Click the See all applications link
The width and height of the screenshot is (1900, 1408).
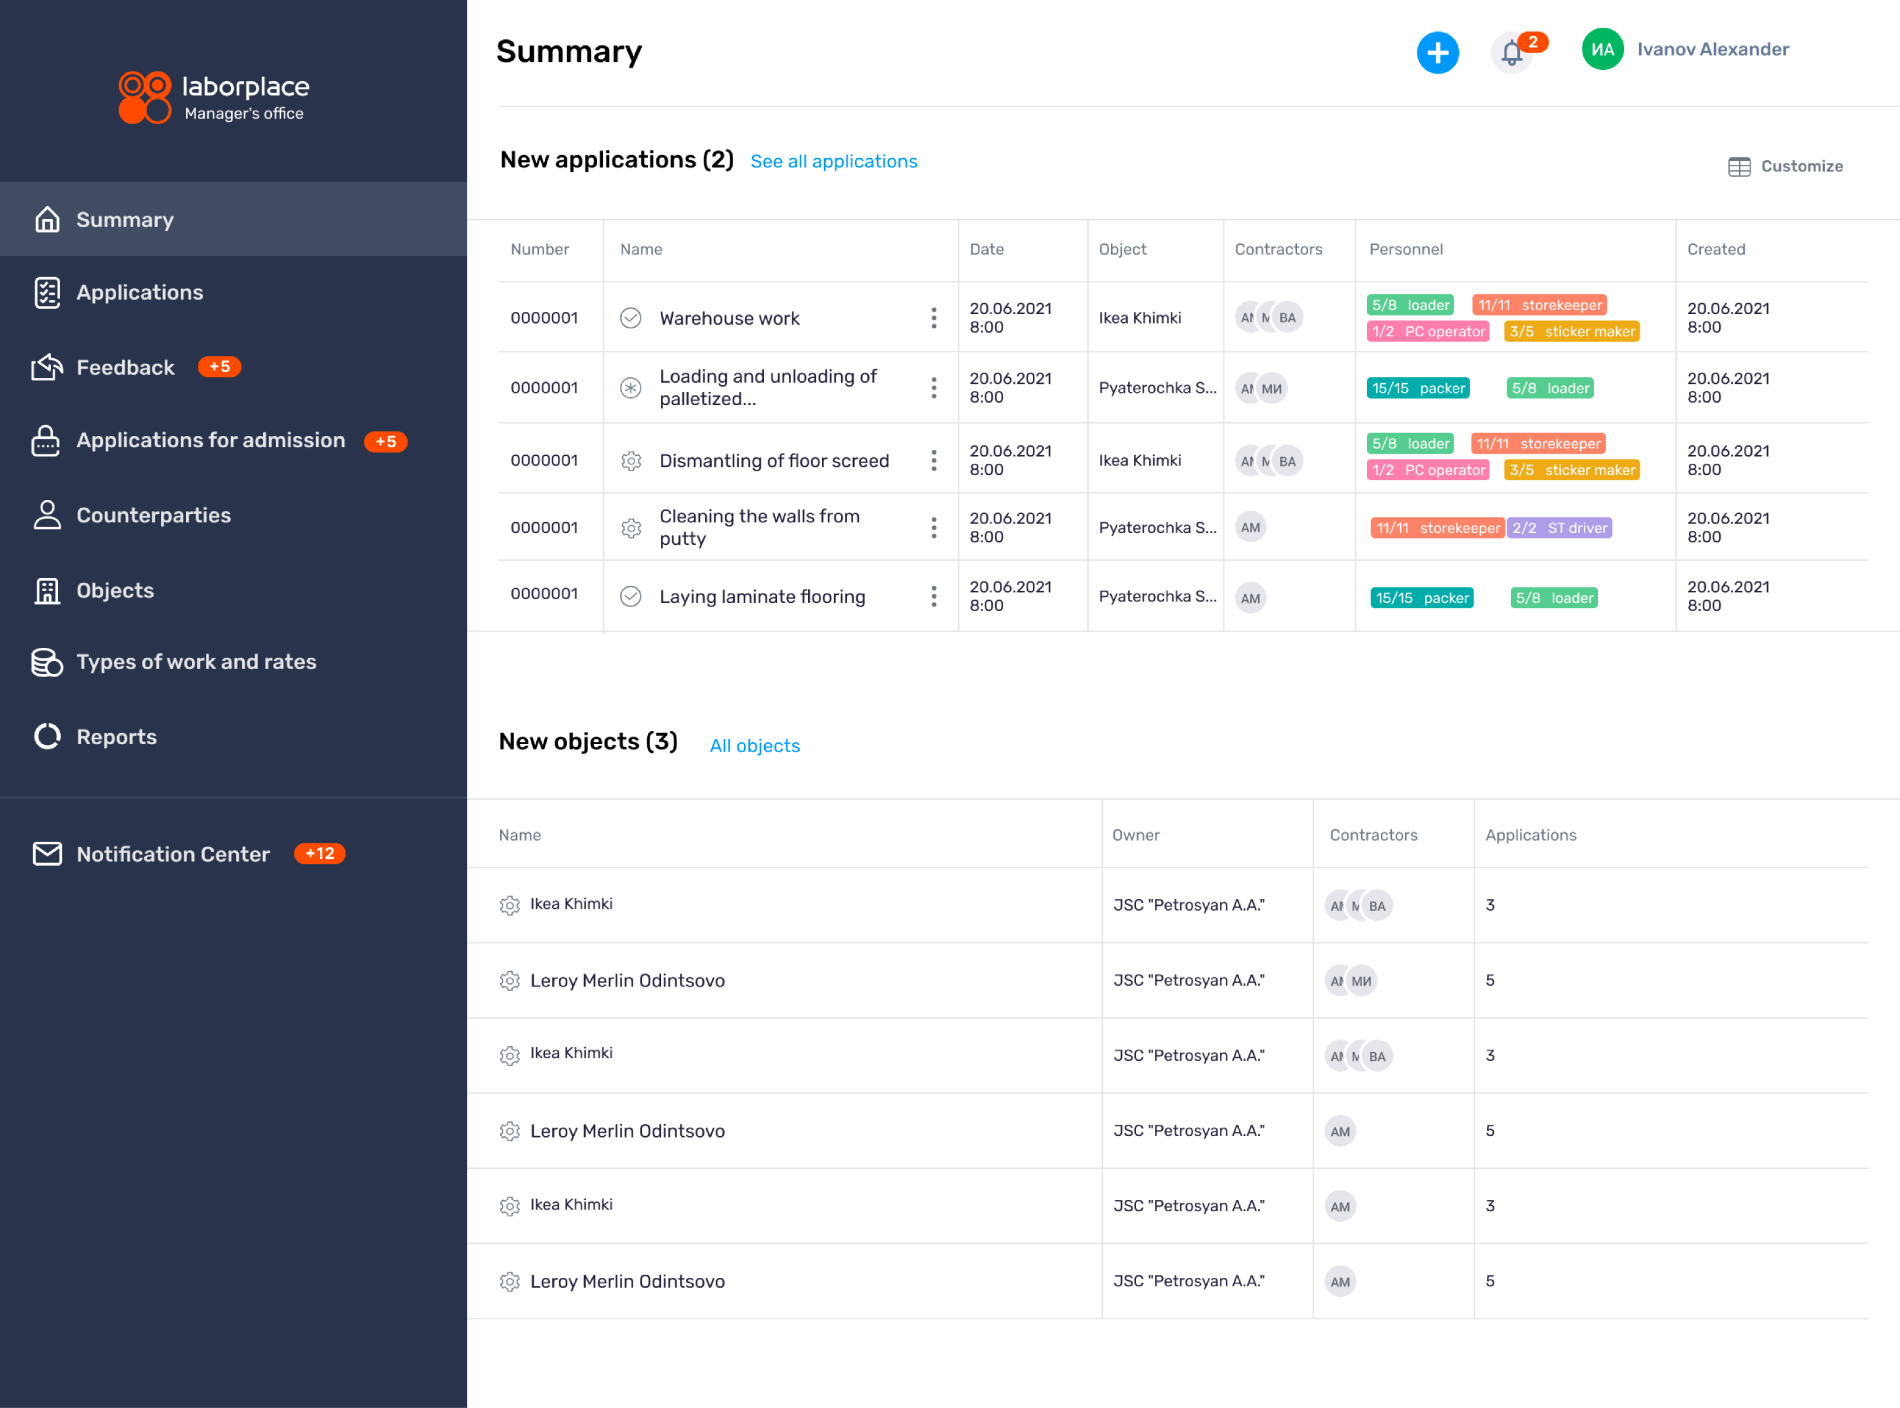[833, 162]
